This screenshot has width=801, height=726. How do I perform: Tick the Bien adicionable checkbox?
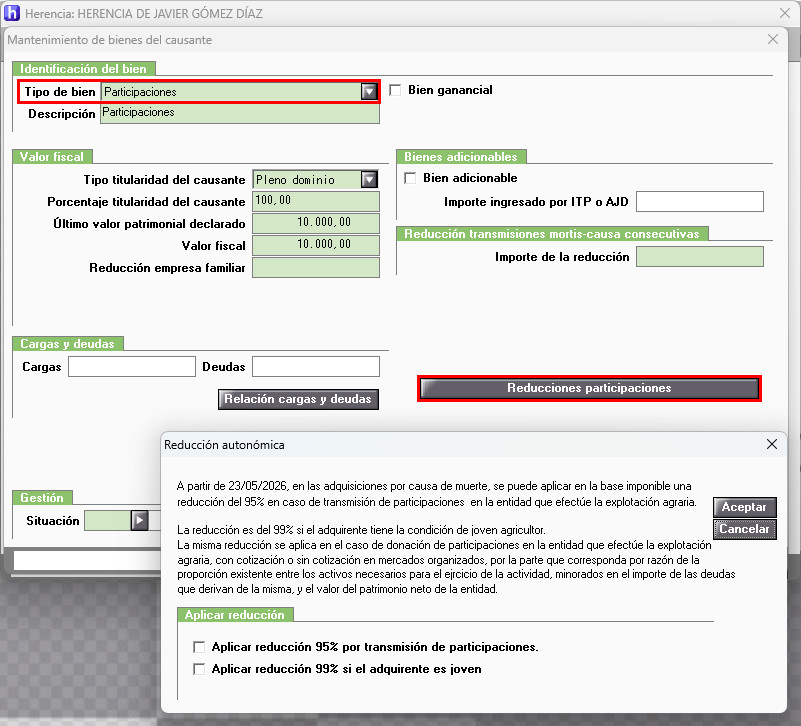(410, 178)
